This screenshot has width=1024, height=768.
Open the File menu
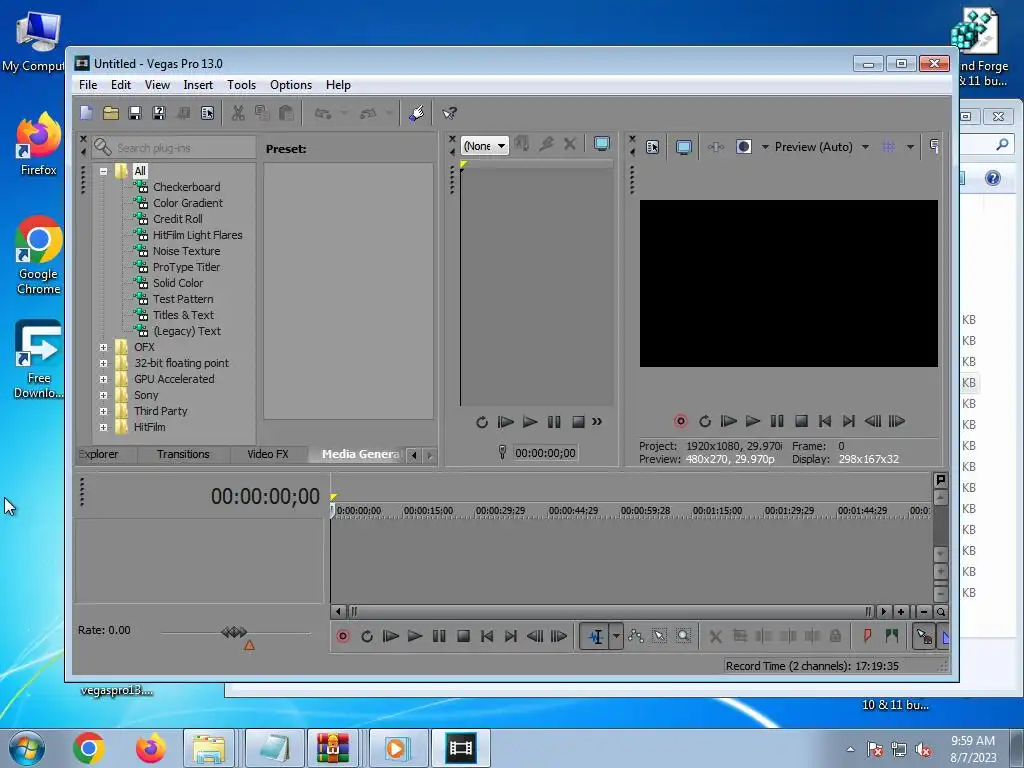(88, 85)
